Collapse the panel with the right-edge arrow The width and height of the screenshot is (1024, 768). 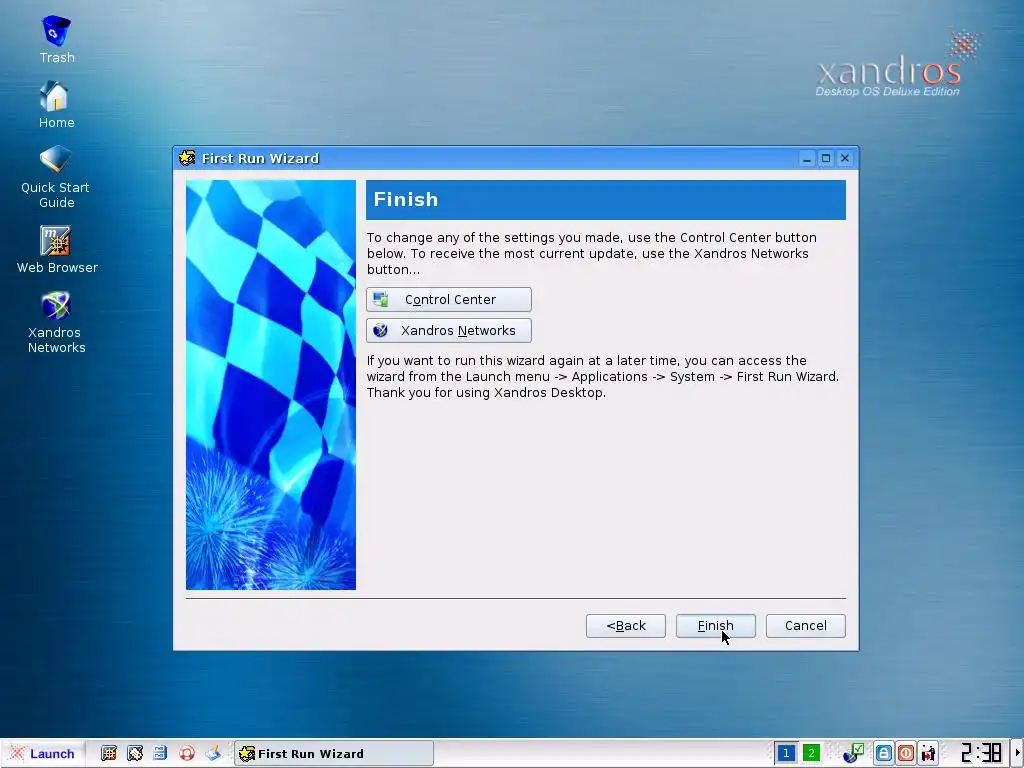coord(1017,754)
